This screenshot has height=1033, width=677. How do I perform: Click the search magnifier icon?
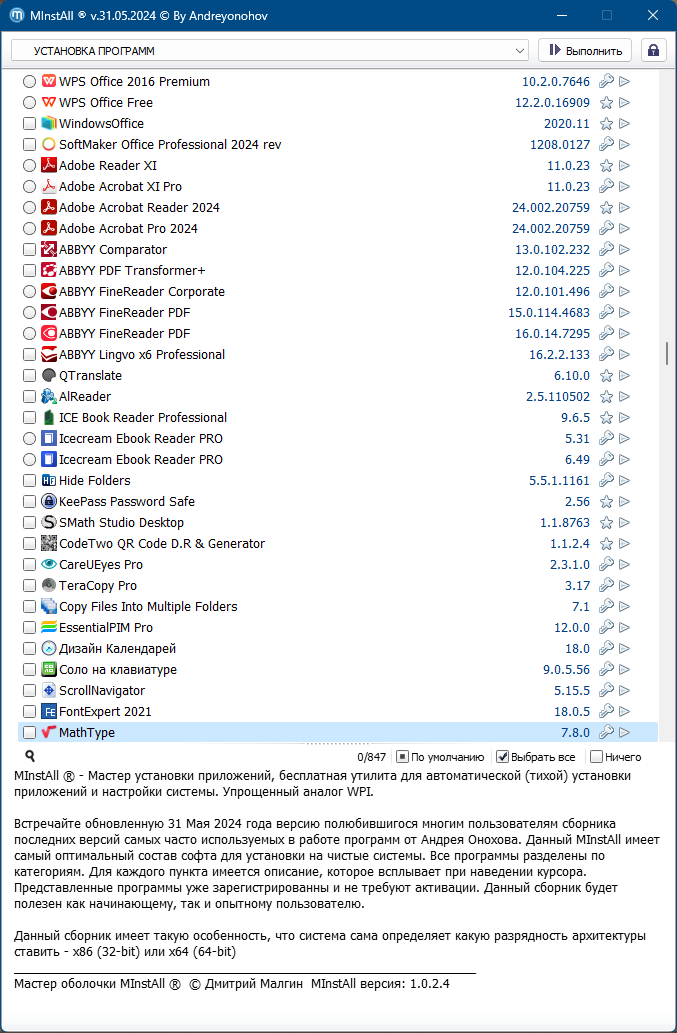pyautogui.click(x=30, y=756)
